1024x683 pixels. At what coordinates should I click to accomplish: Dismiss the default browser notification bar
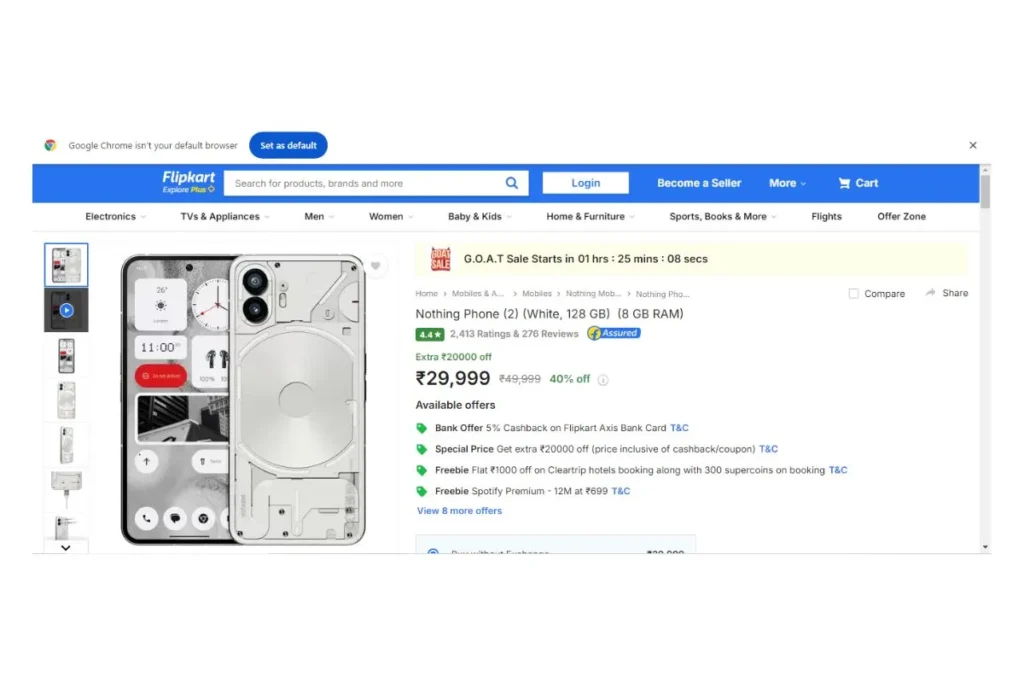click(973, 145)
